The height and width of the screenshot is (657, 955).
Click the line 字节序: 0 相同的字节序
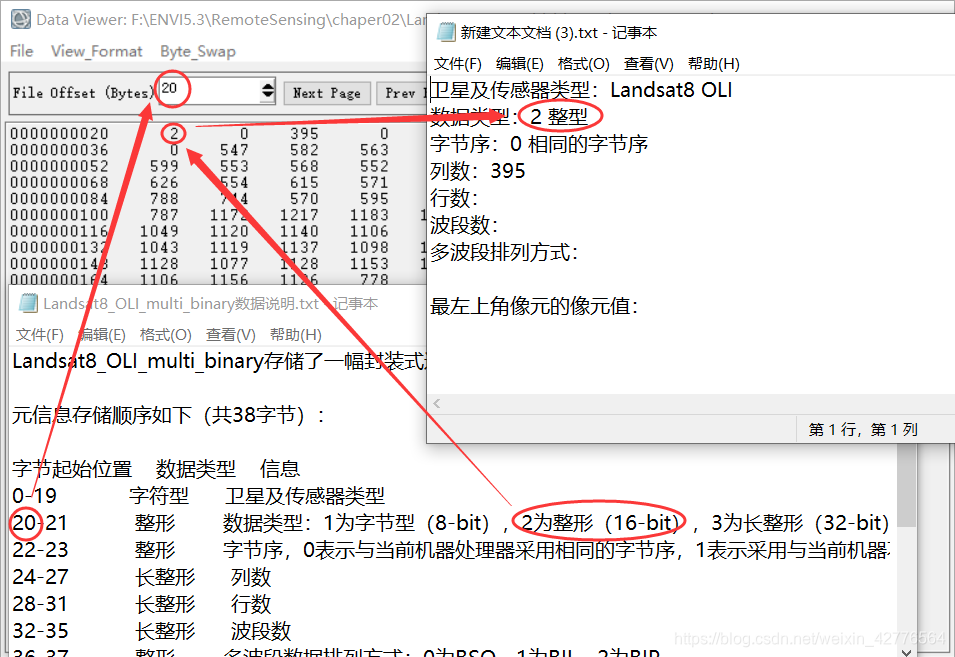[x=539, y=144]
